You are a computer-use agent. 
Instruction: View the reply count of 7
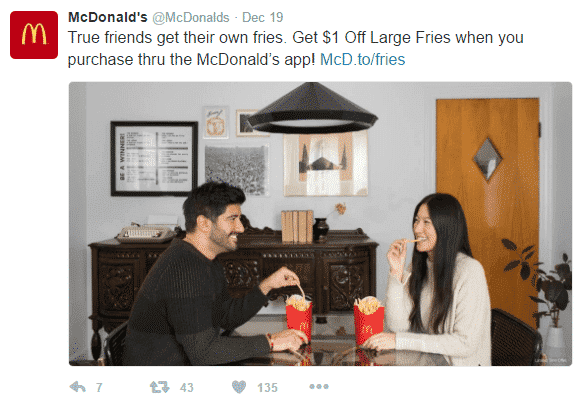(99, 388)
